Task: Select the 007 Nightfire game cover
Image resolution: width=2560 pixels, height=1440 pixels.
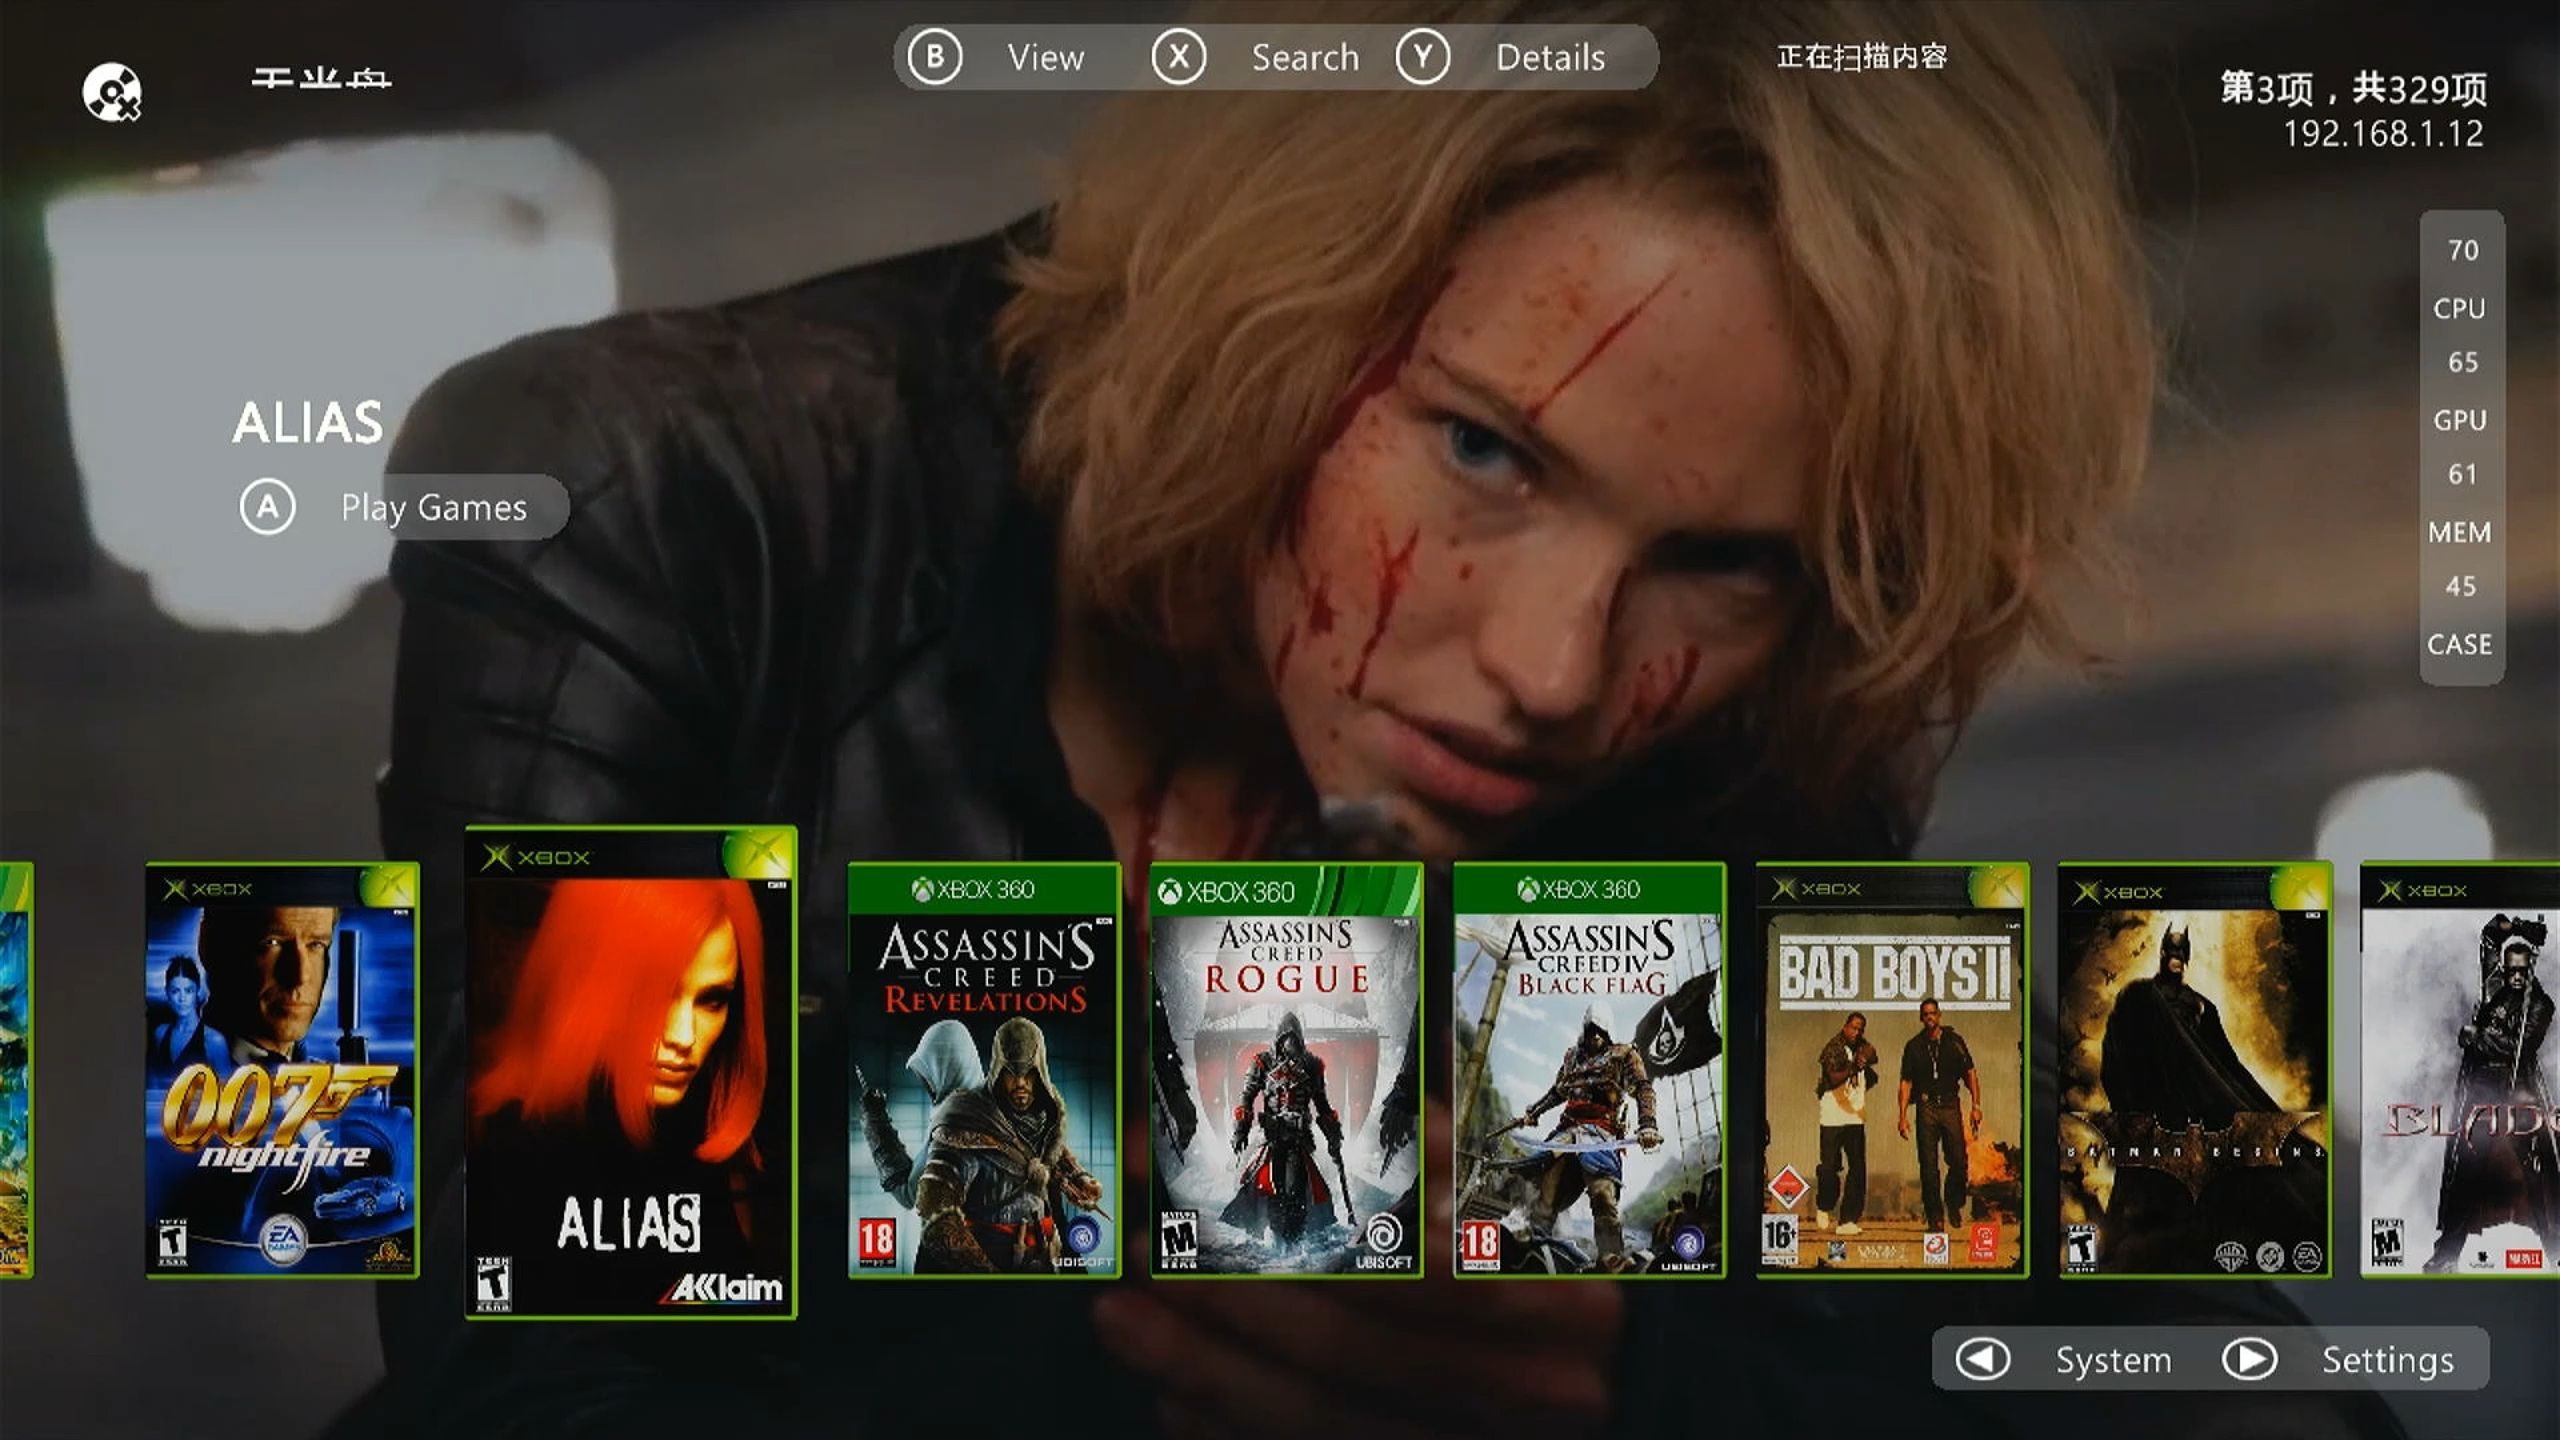Action: [282, 1070]
